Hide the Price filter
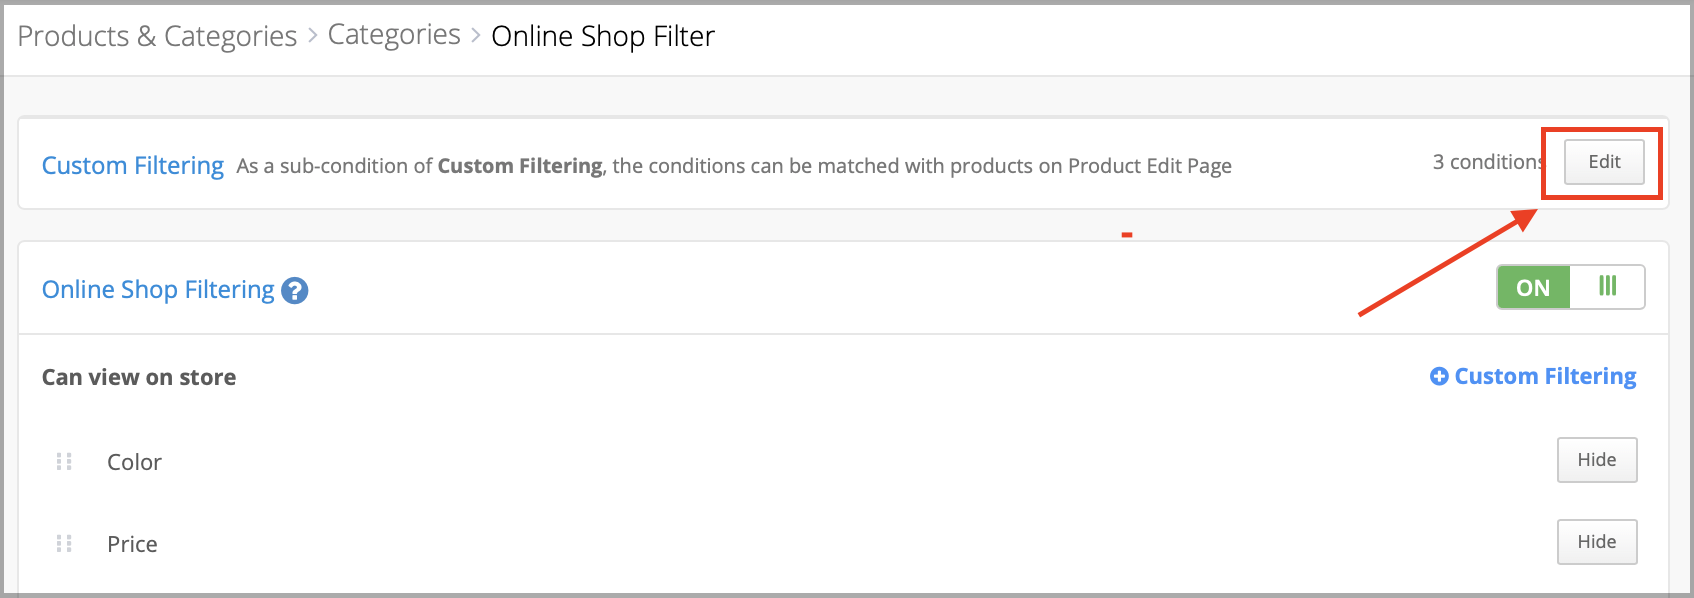The width and height of the screenshot is (1694, 598). coord(1597,542)
